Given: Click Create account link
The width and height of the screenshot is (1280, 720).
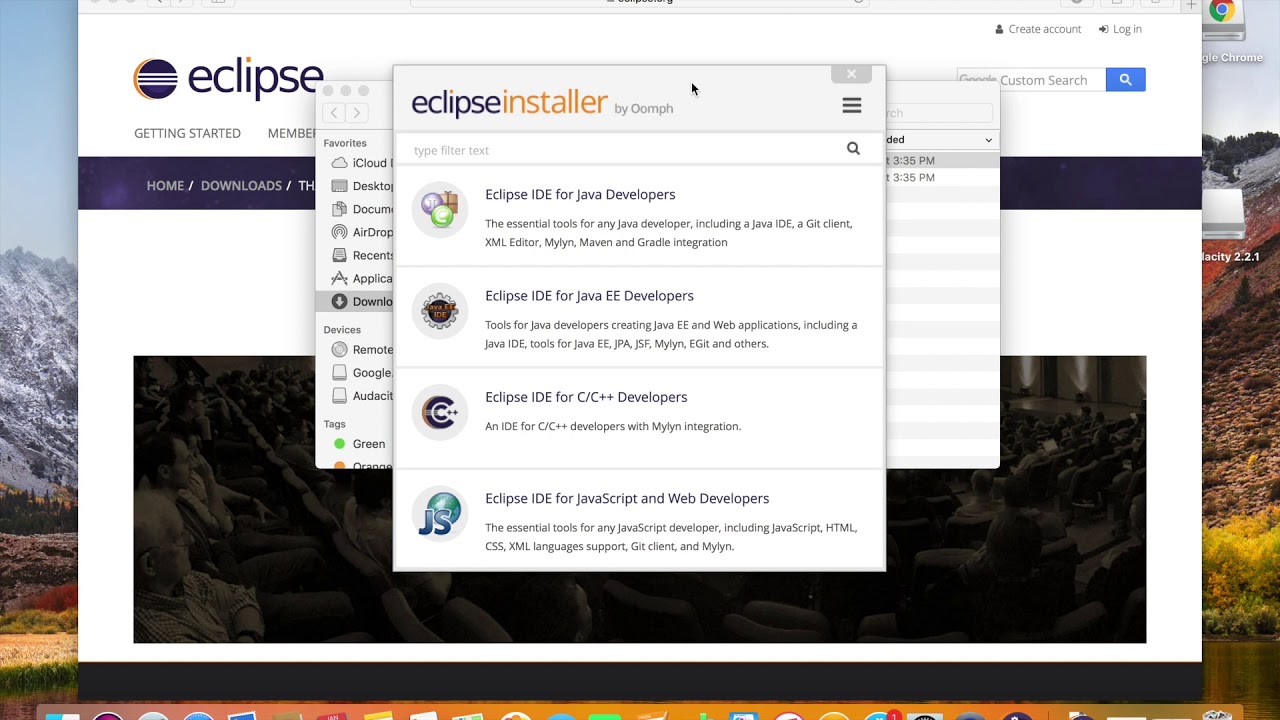Looking at the screenshot, I should 1038,29.
